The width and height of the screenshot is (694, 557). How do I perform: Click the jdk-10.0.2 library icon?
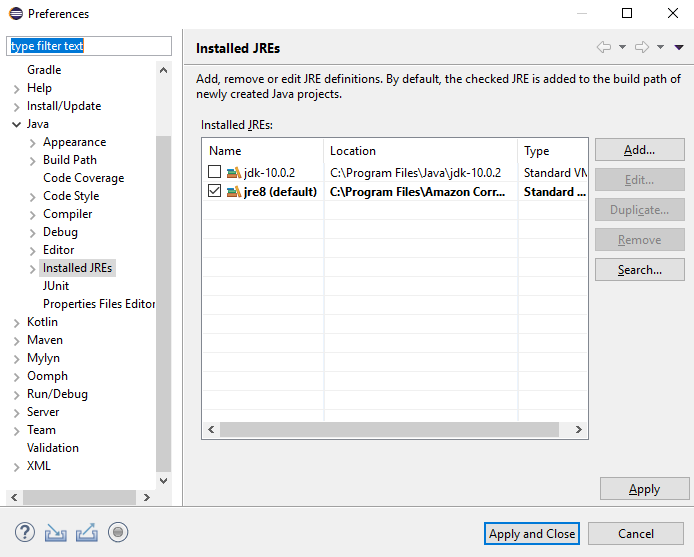coord(234,173)
